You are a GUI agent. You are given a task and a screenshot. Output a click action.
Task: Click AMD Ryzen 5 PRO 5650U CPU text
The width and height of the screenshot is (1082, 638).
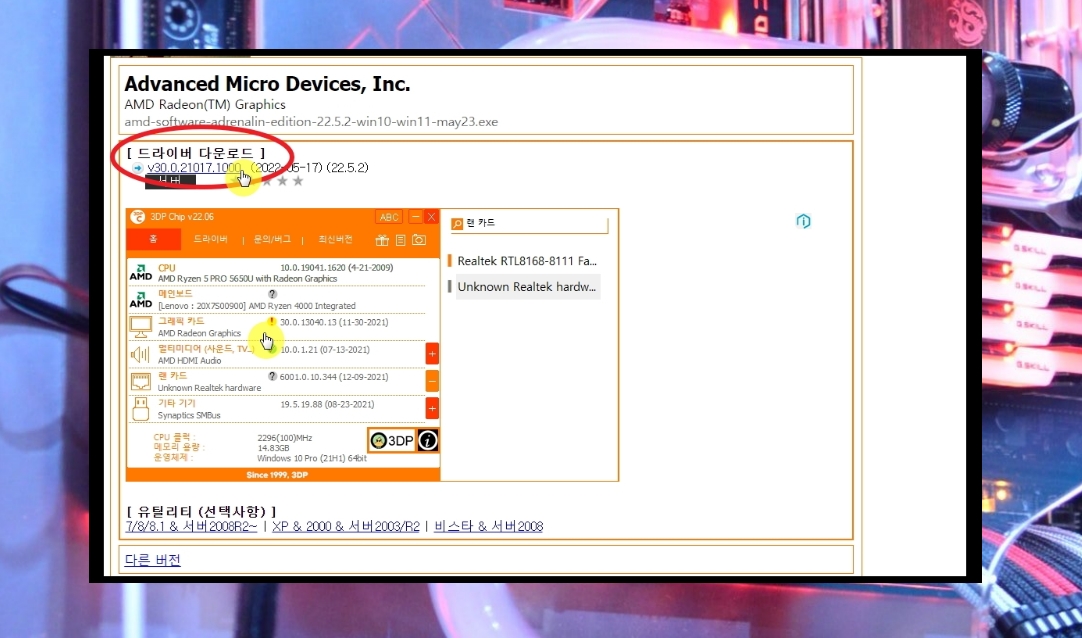pos(247,279)
